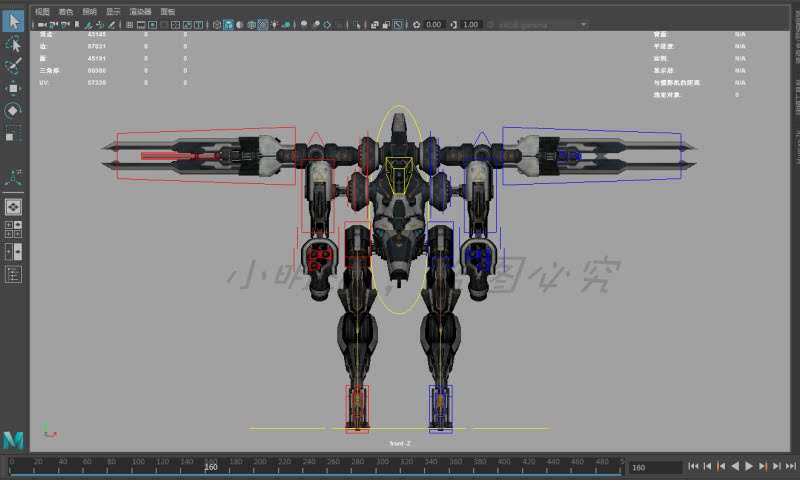Viewport: 800px width, 480px height.
Task: Click the gamma value field 1.00
Action: click(x=471, y=24)
